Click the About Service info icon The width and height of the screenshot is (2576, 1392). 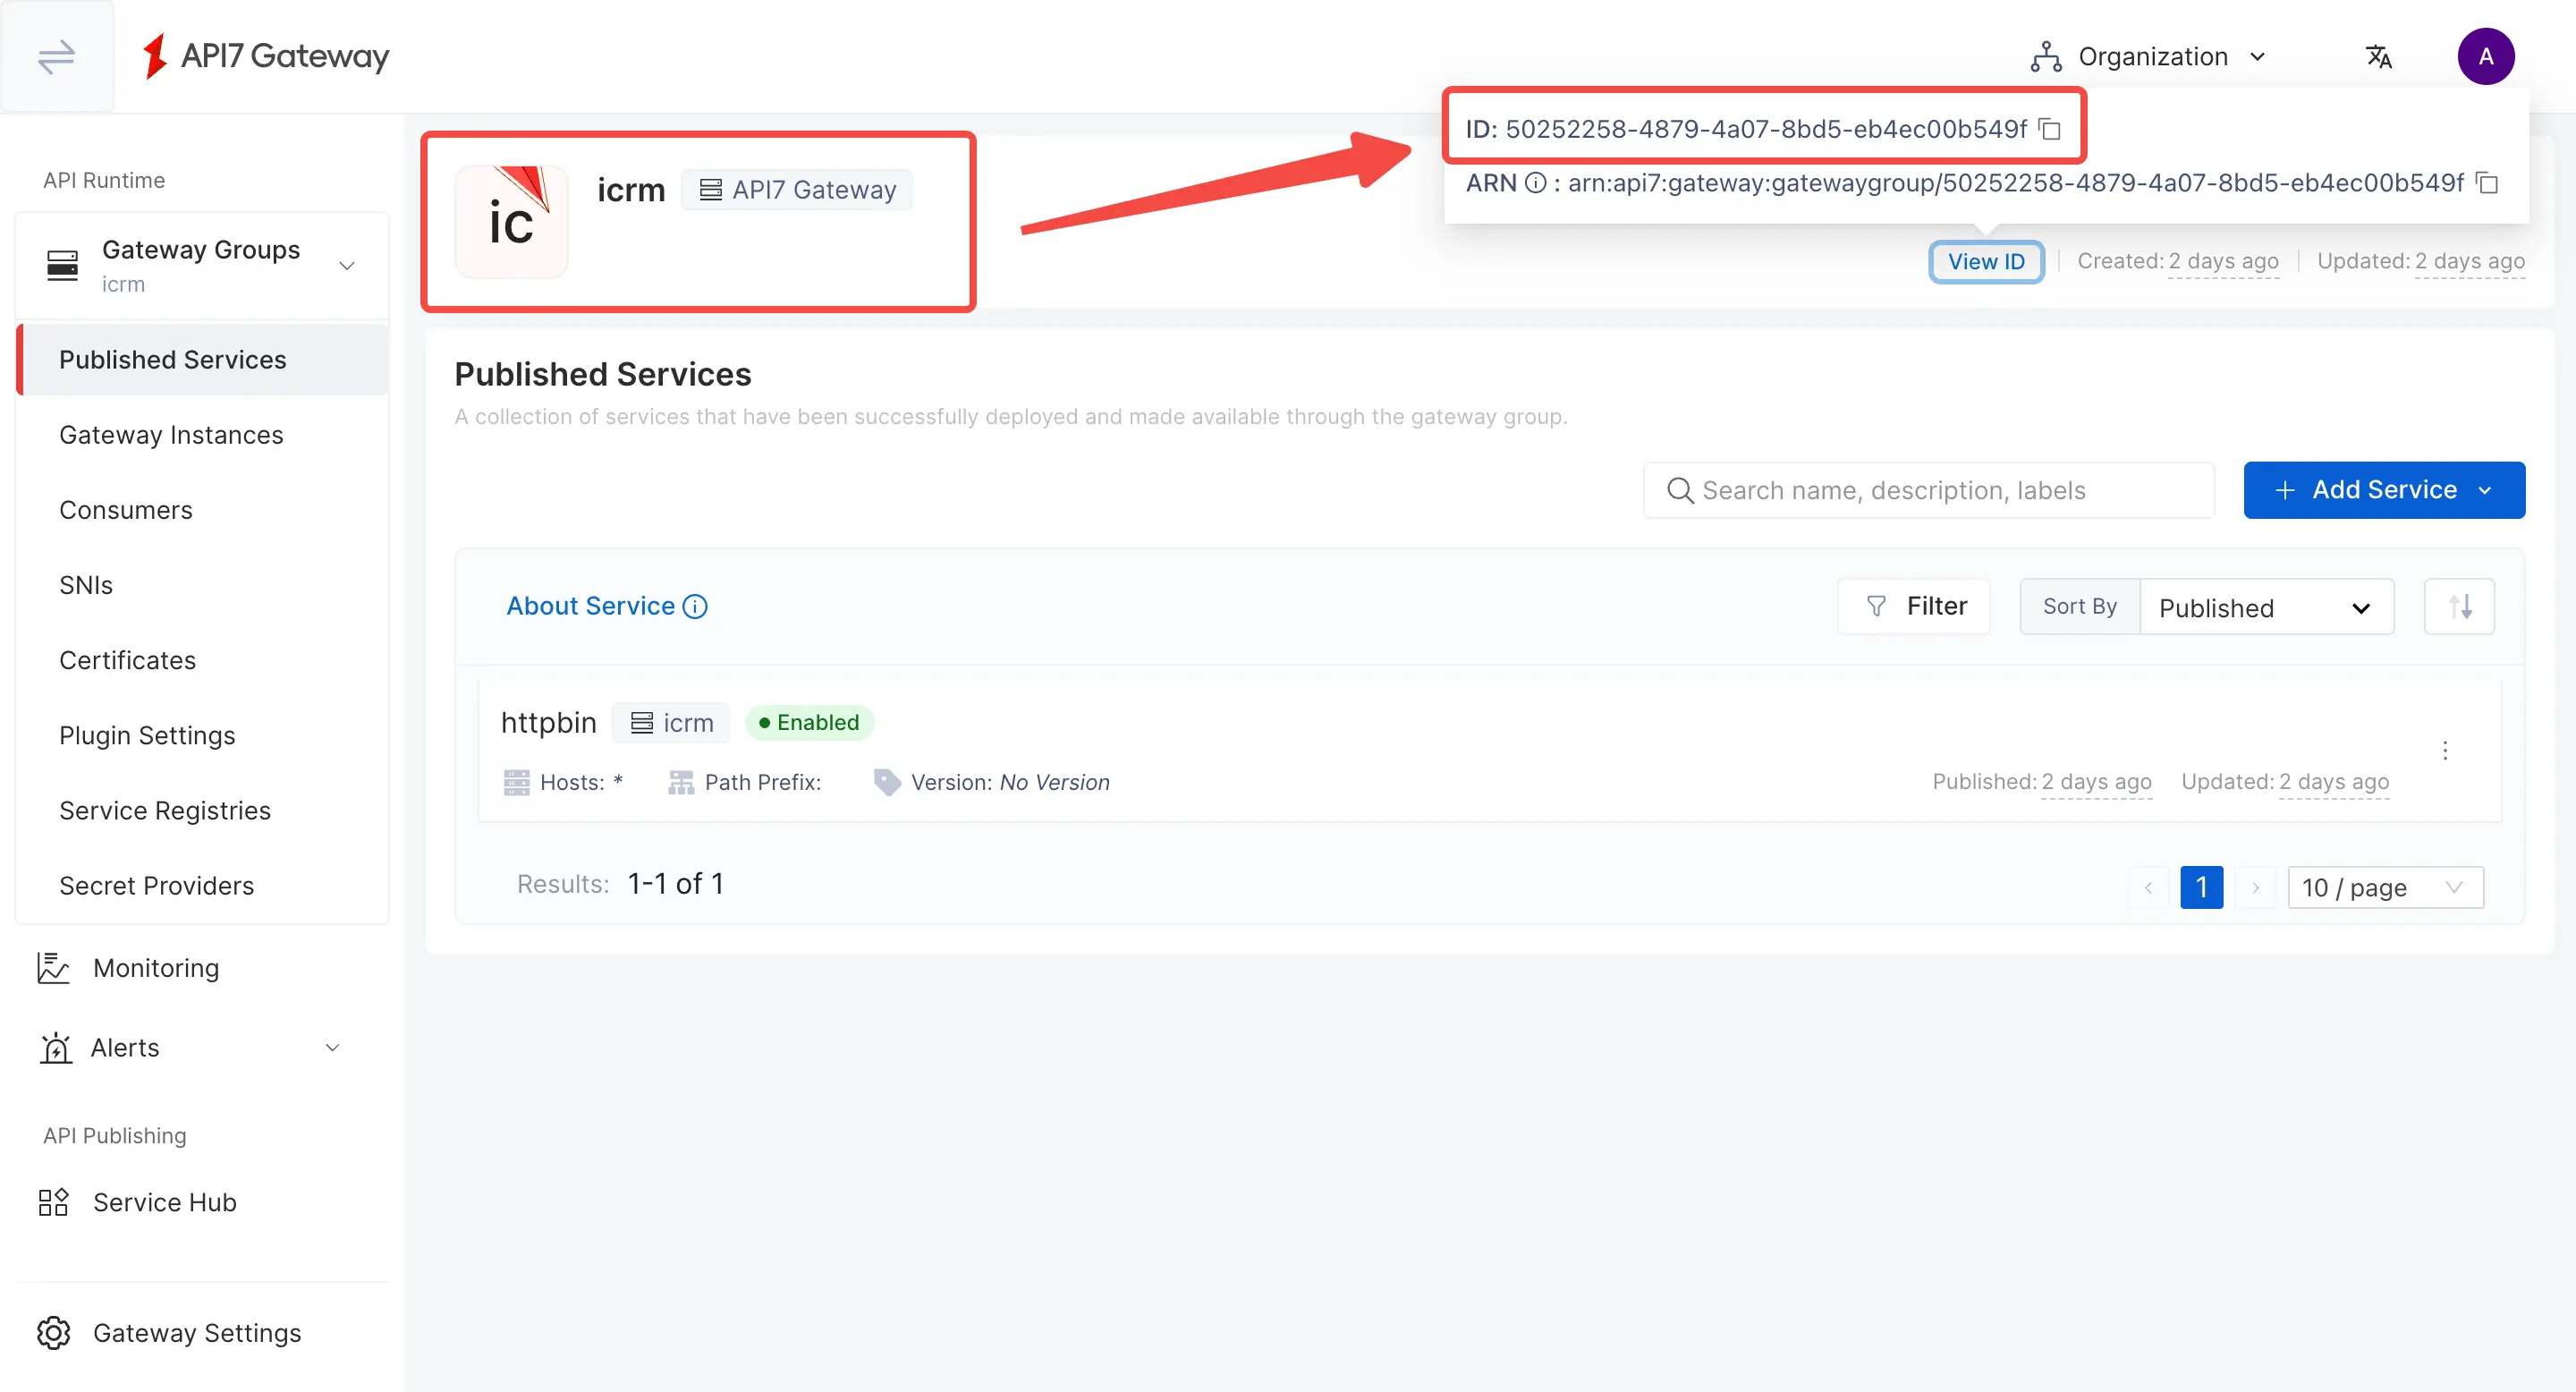point(695,606)
